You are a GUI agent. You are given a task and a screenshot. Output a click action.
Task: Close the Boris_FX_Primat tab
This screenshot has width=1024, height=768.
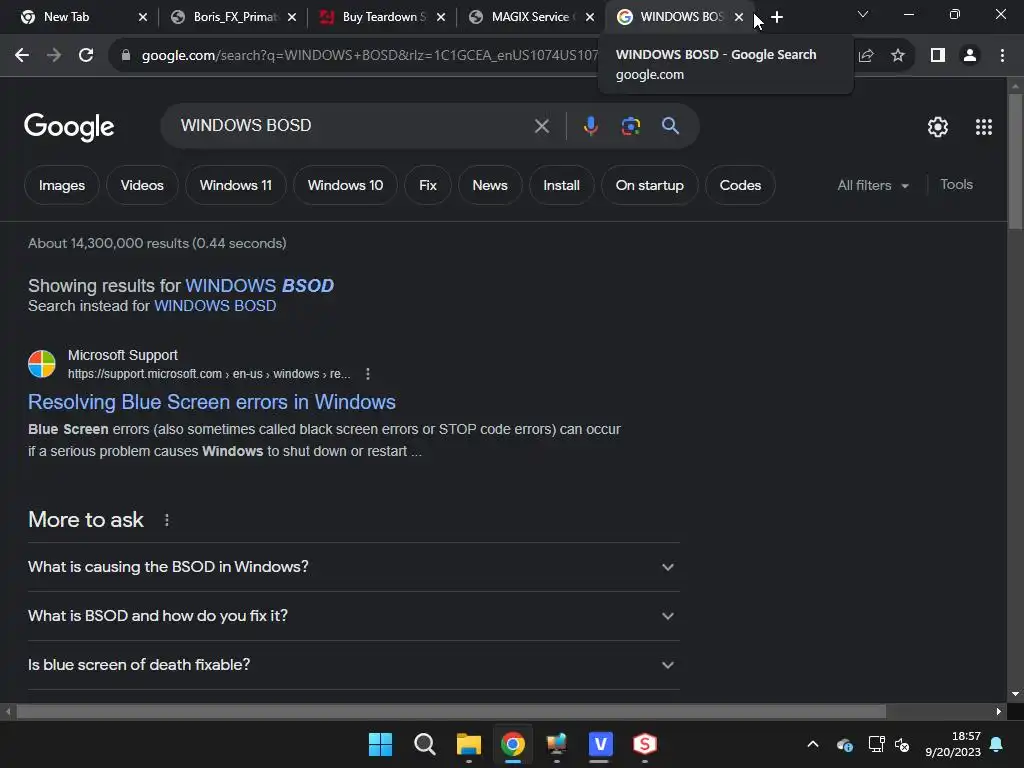[292, 17]
